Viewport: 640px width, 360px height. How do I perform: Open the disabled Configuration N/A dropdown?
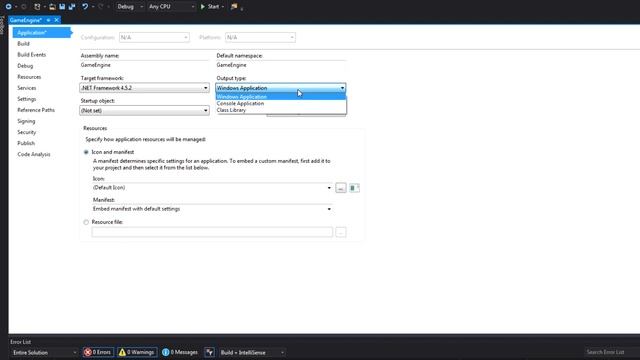click(154, 38)
